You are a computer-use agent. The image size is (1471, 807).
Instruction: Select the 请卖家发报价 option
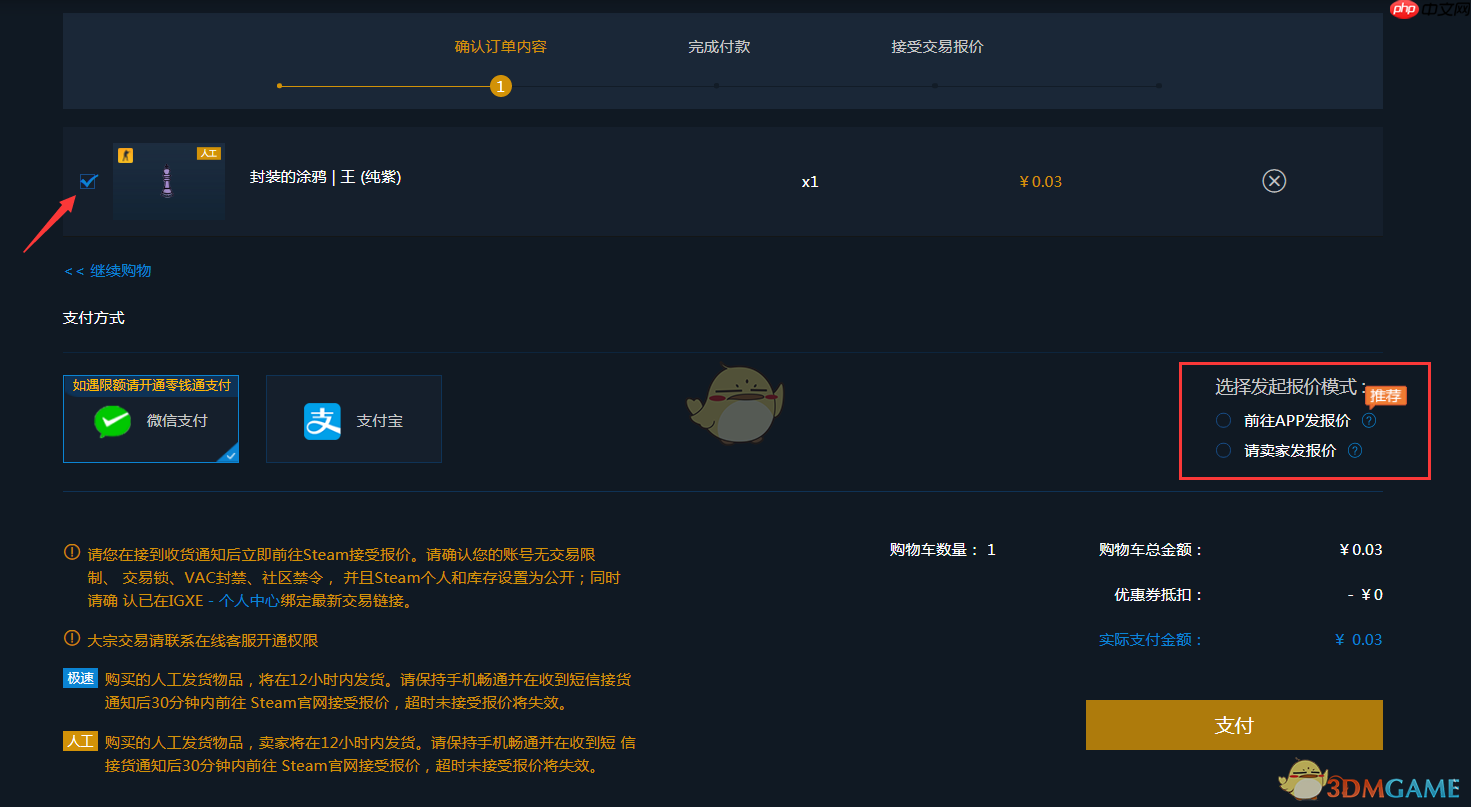click(1223, 450)
